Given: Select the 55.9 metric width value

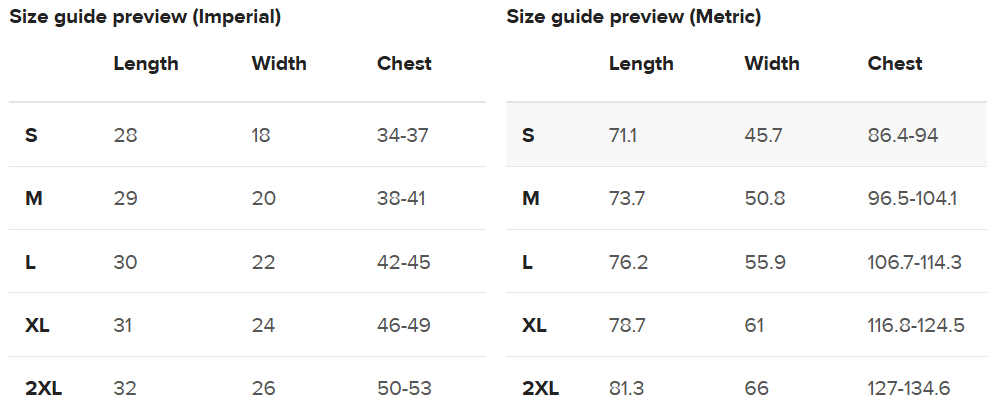Looking at the screenshot, I should click(x=763, y=262).
